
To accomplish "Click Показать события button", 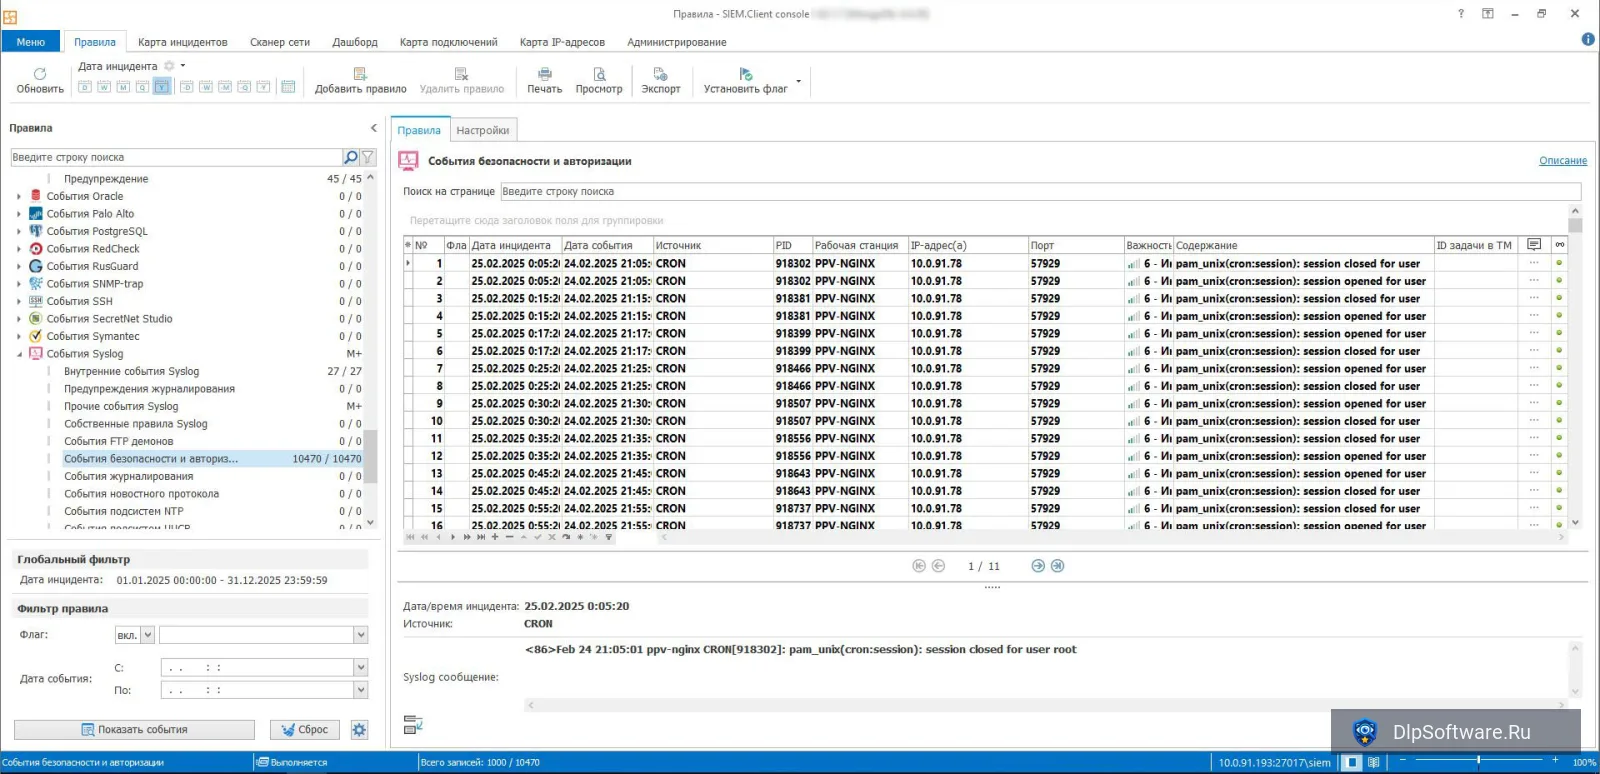I will [x=134, y=730].
